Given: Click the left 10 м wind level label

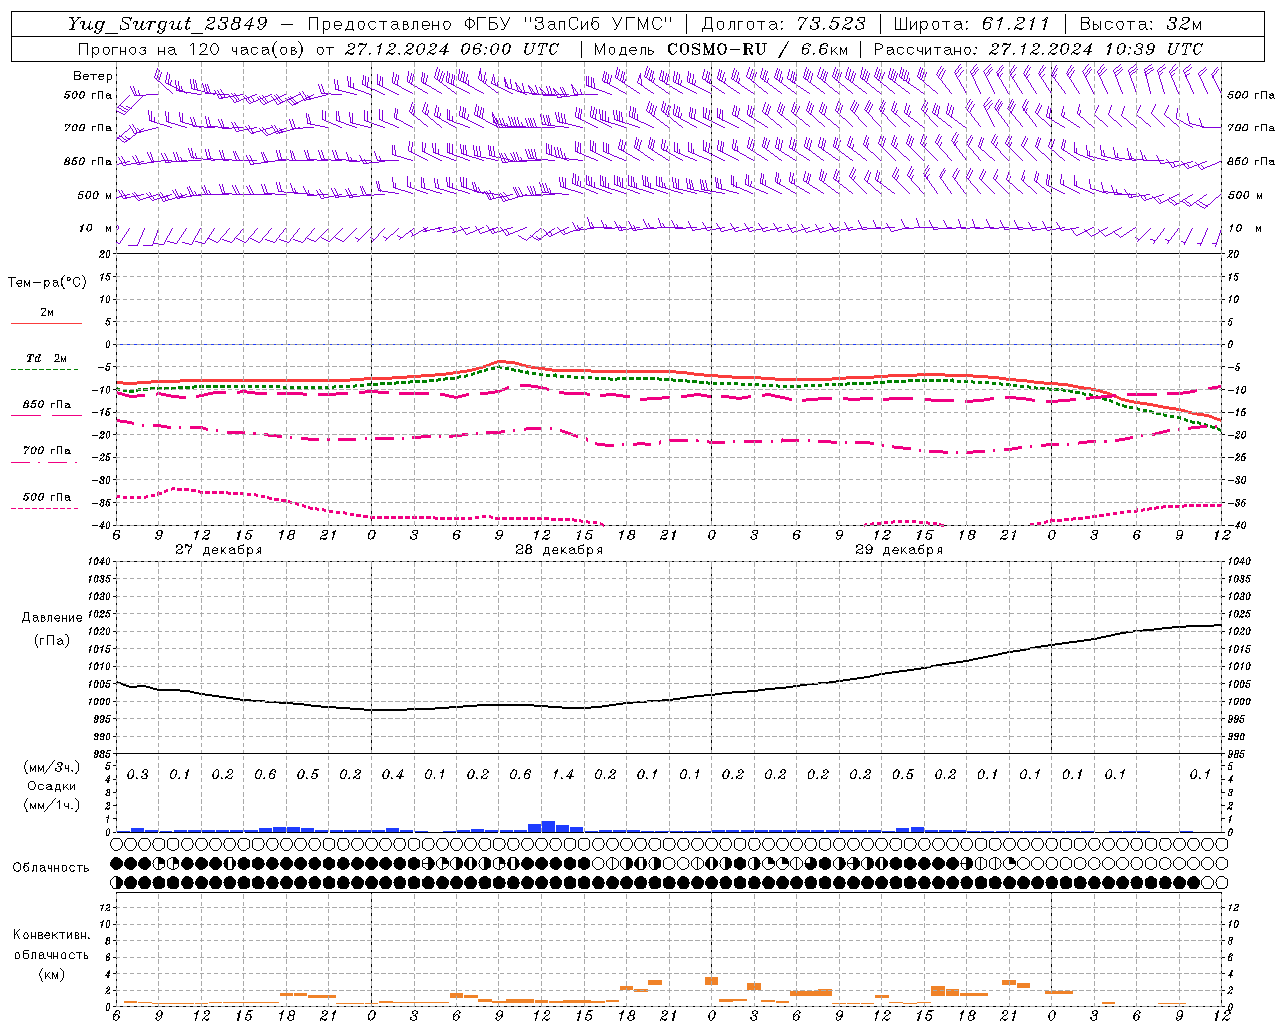Looking at the screenshot, I should pyautogui.click(x=95, y=229).
